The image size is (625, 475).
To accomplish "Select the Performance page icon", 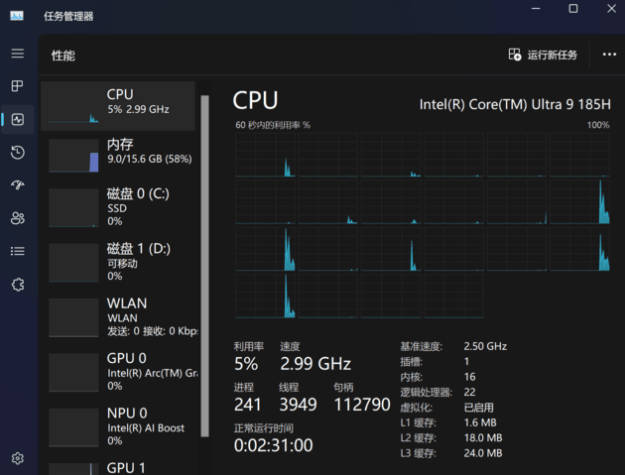I will tap(18, 119).
